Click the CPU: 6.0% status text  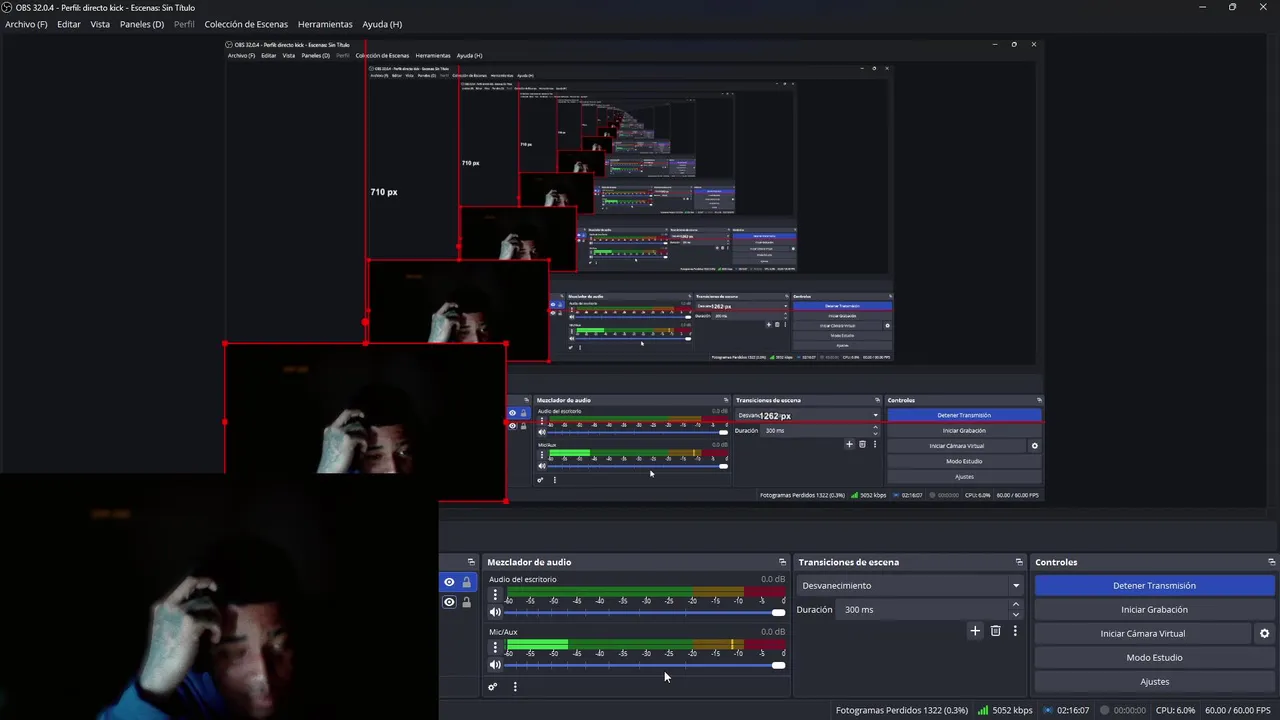tap(1175, 710)
